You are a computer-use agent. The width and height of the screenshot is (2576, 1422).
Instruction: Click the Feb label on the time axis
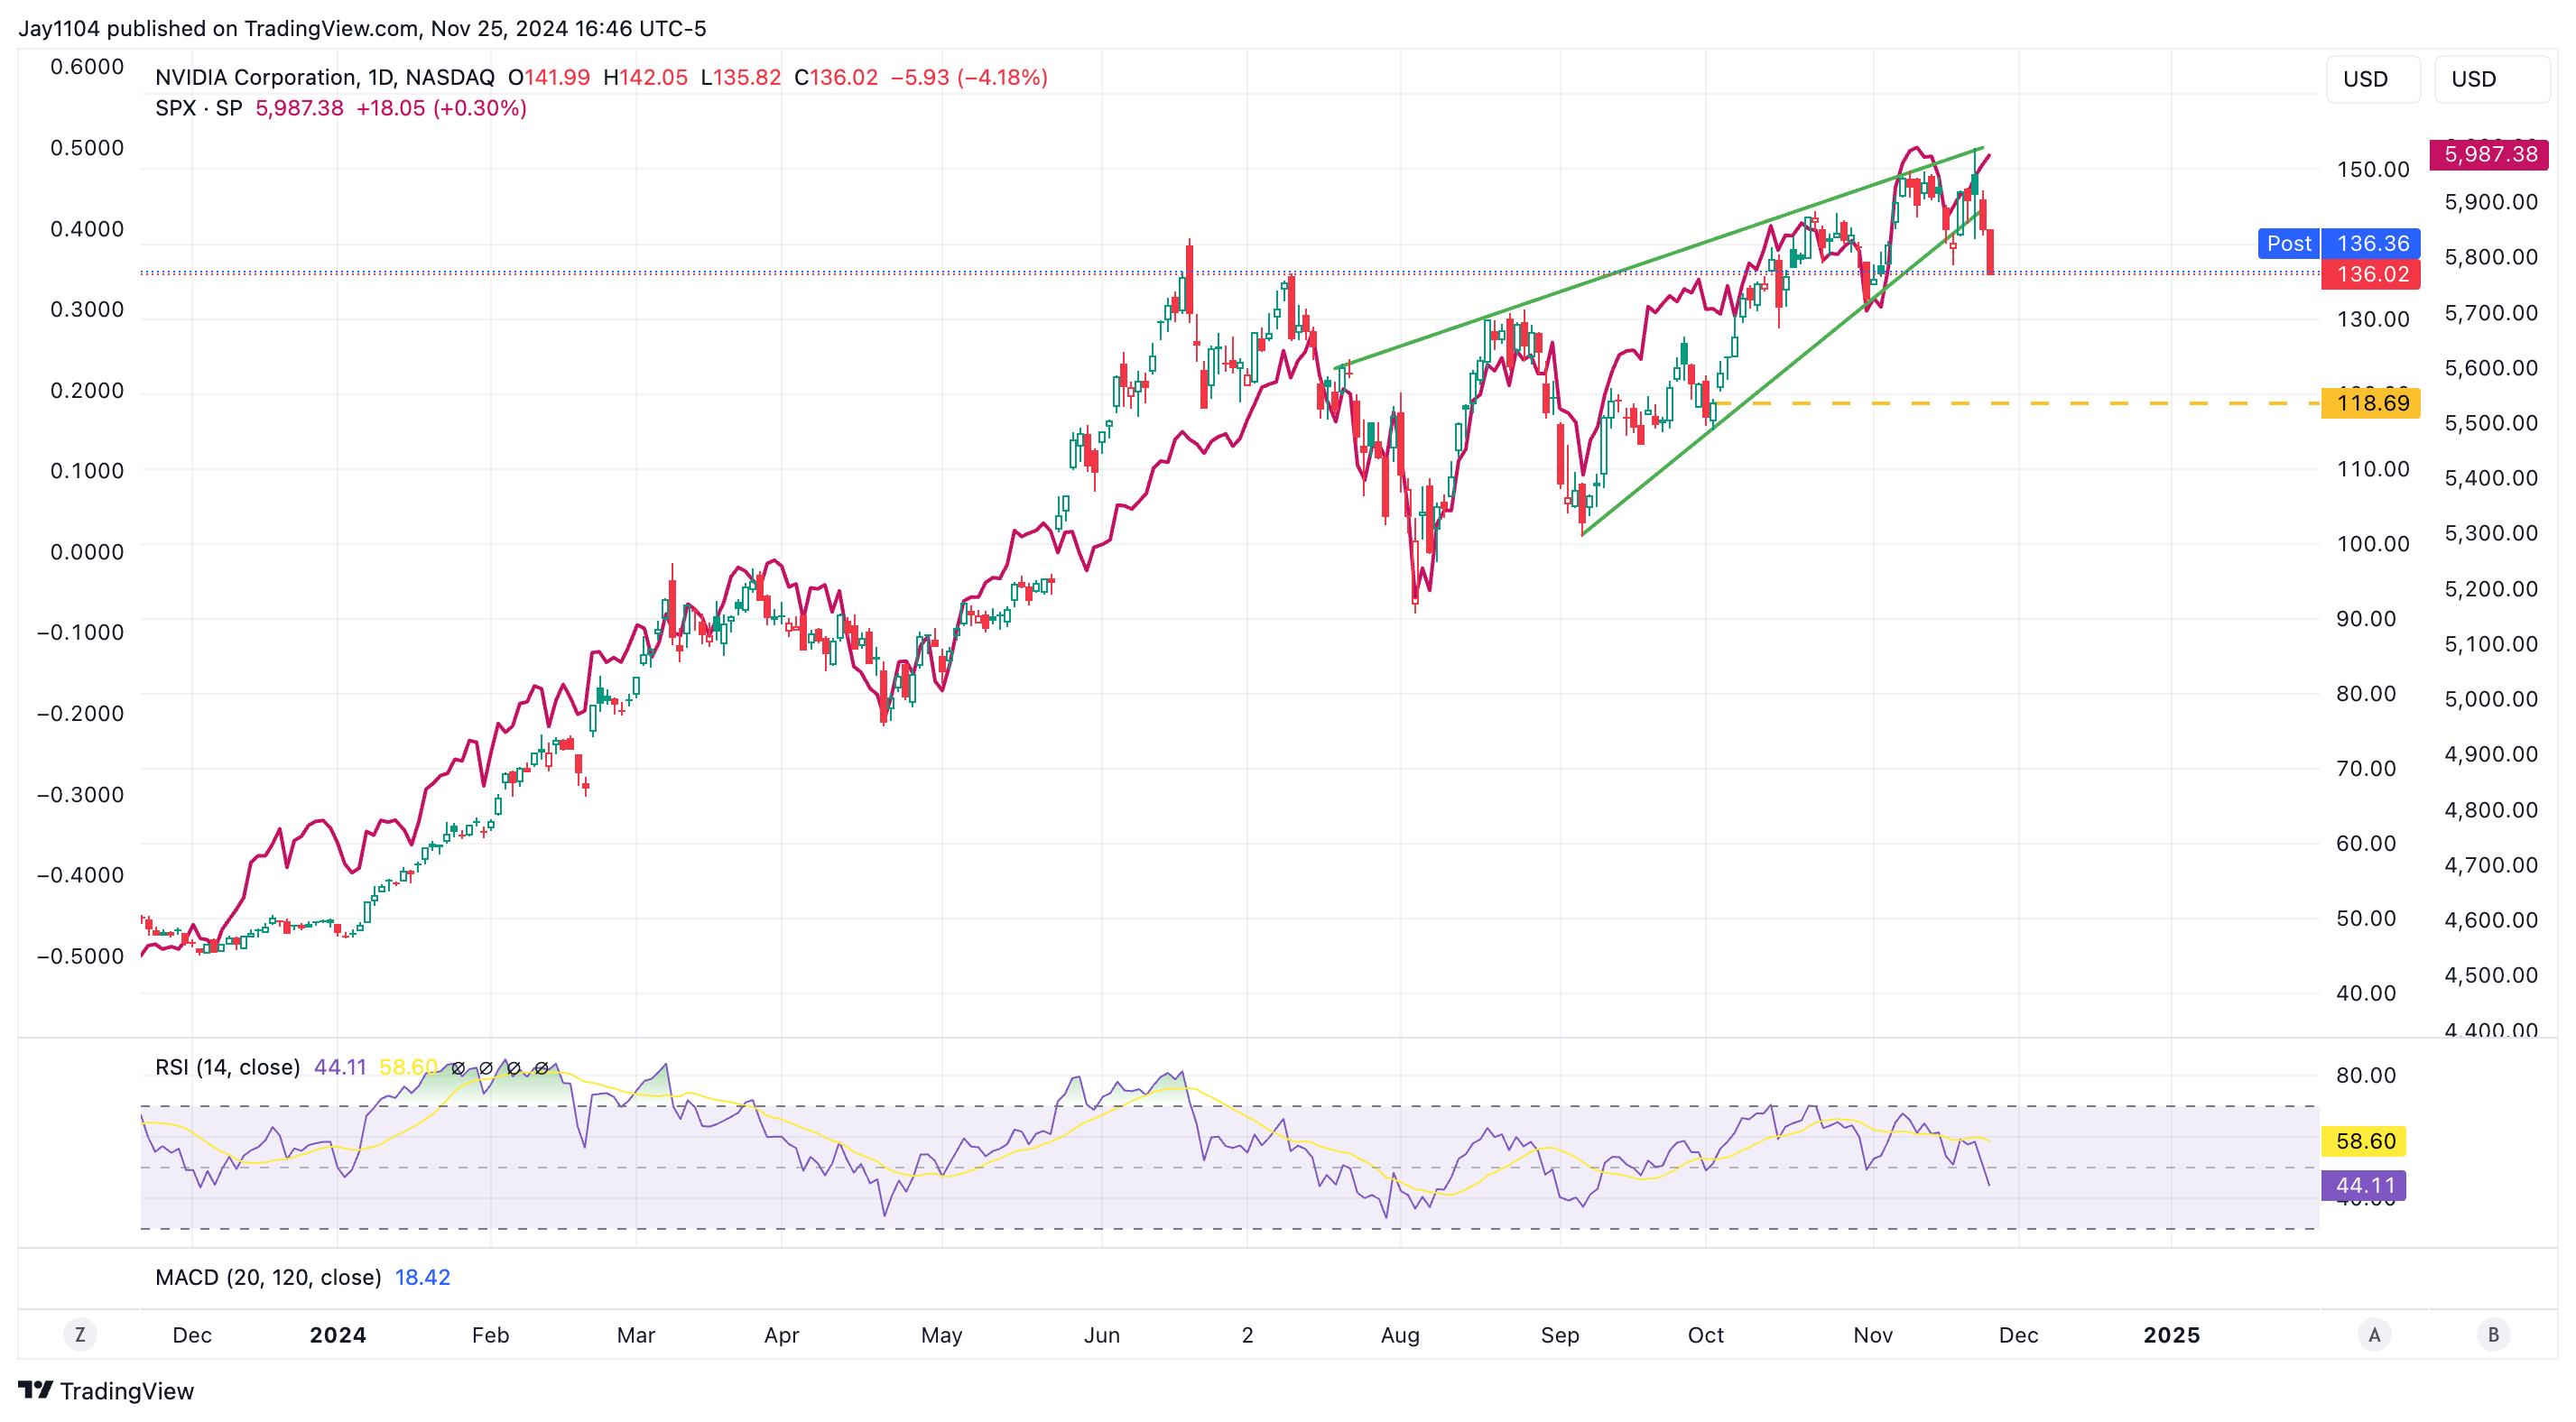pyautogui.click(x=490, y=1335)
